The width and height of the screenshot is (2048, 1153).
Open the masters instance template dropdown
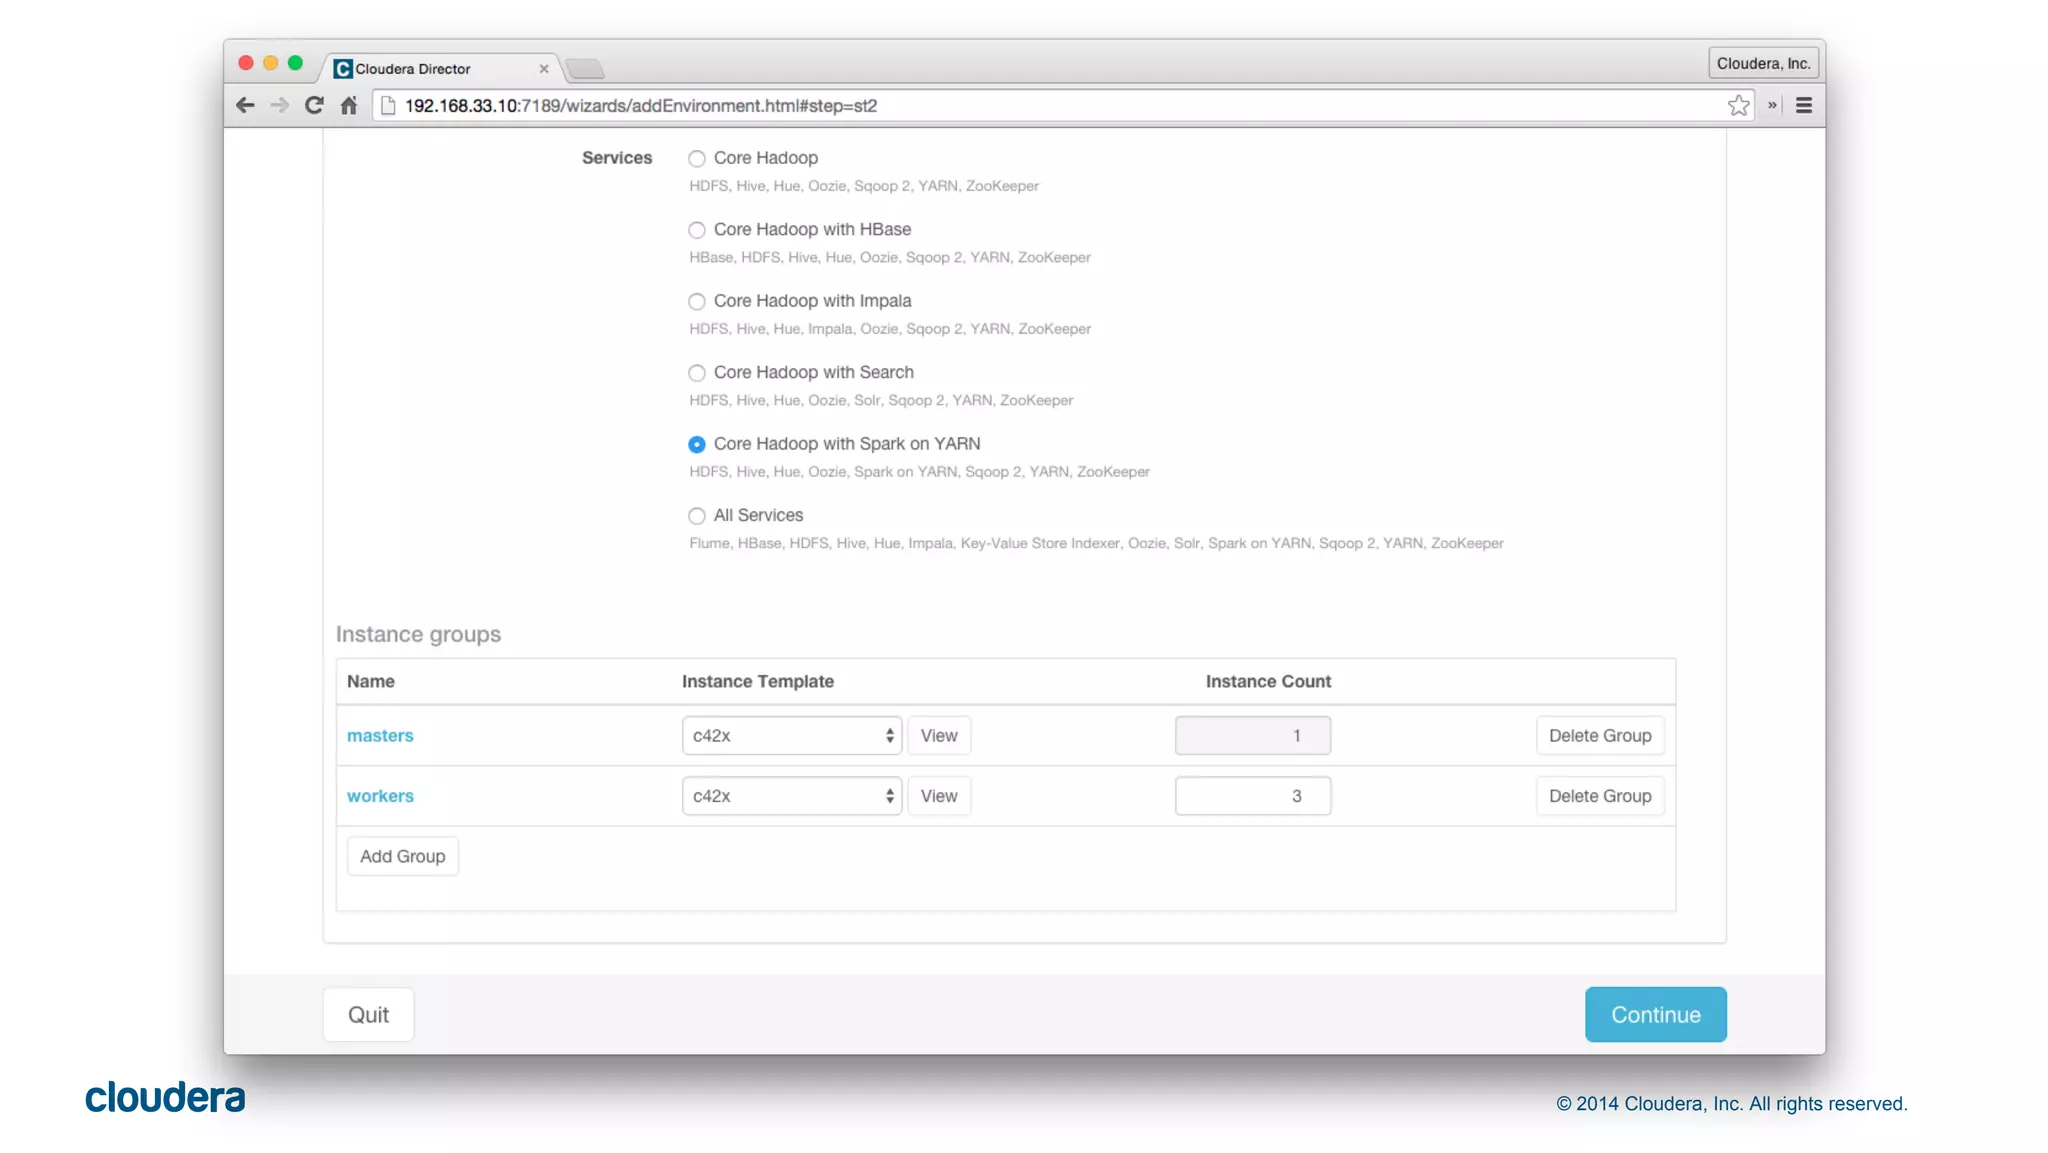point(791,736)
